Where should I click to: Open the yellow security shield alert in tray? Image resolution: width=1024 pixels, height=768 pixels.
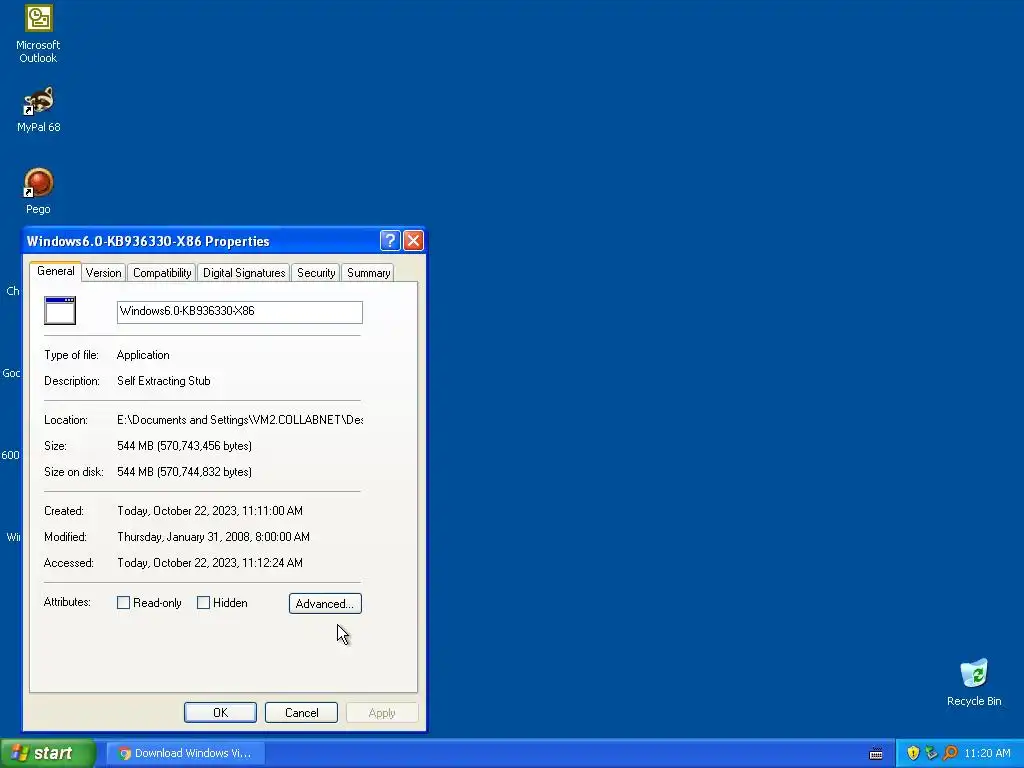tap(913, 753)
